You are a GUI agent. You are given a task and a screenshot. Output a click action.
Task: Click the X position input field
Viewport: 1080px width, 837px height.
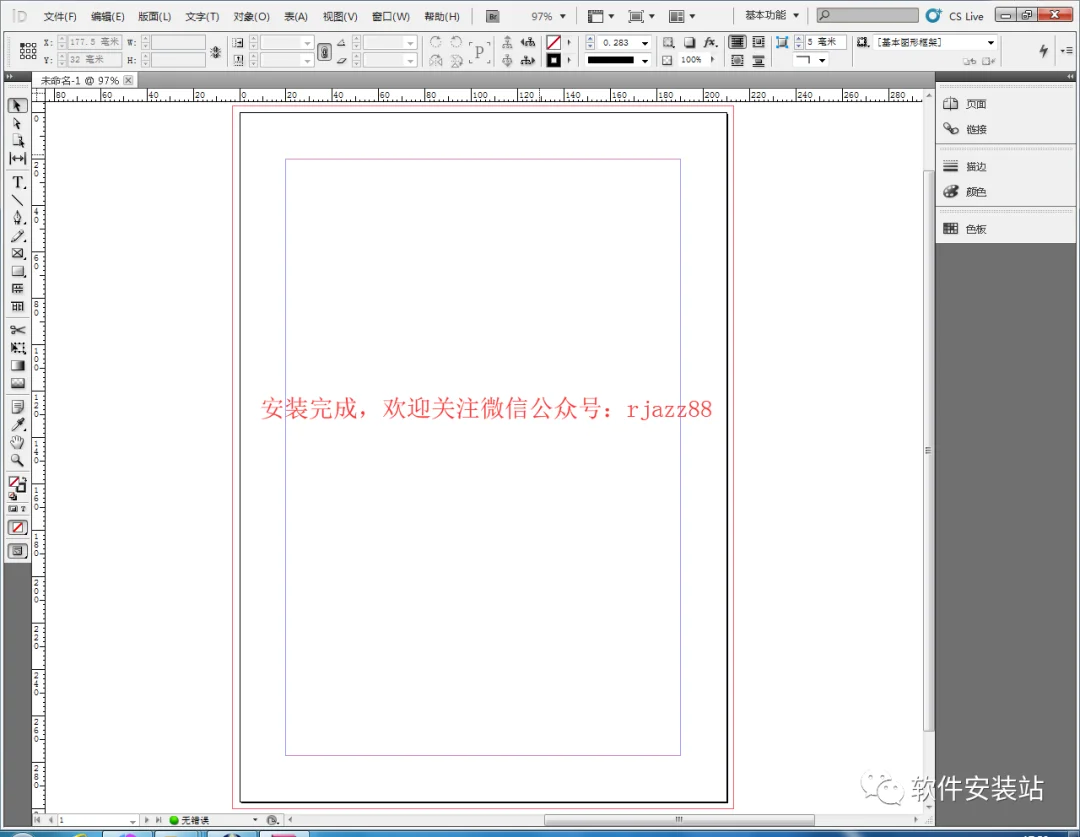coord(95,42)
